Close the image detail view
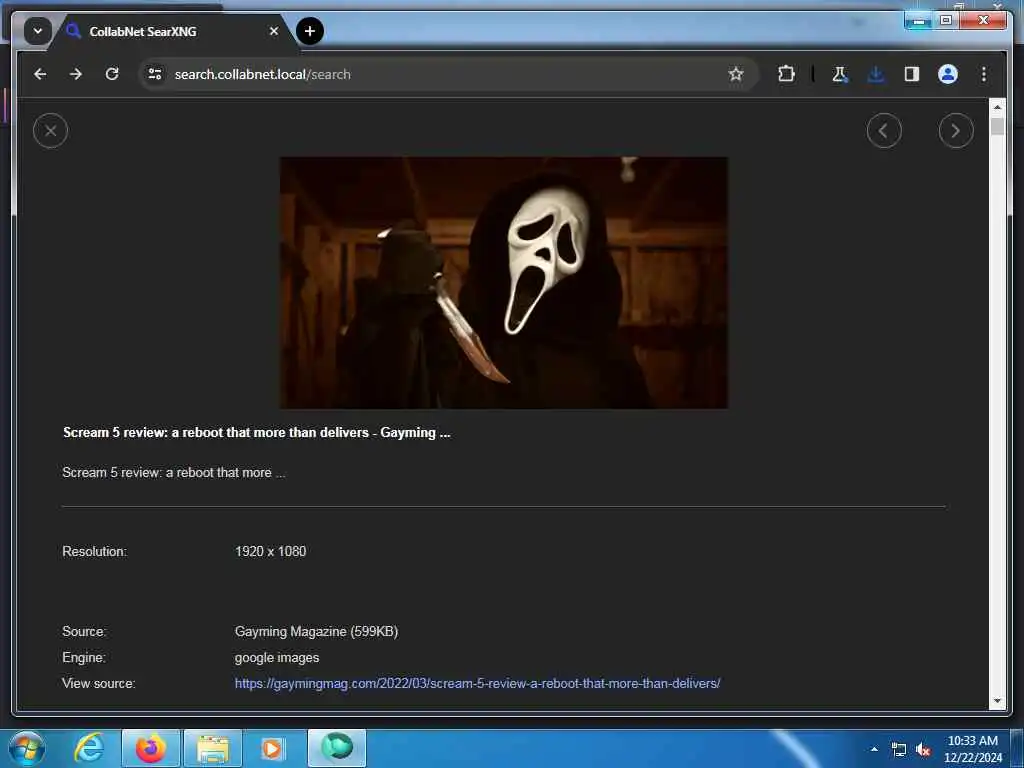The height and width of the screenshot is (768, 1024). (x=50, y=131)
